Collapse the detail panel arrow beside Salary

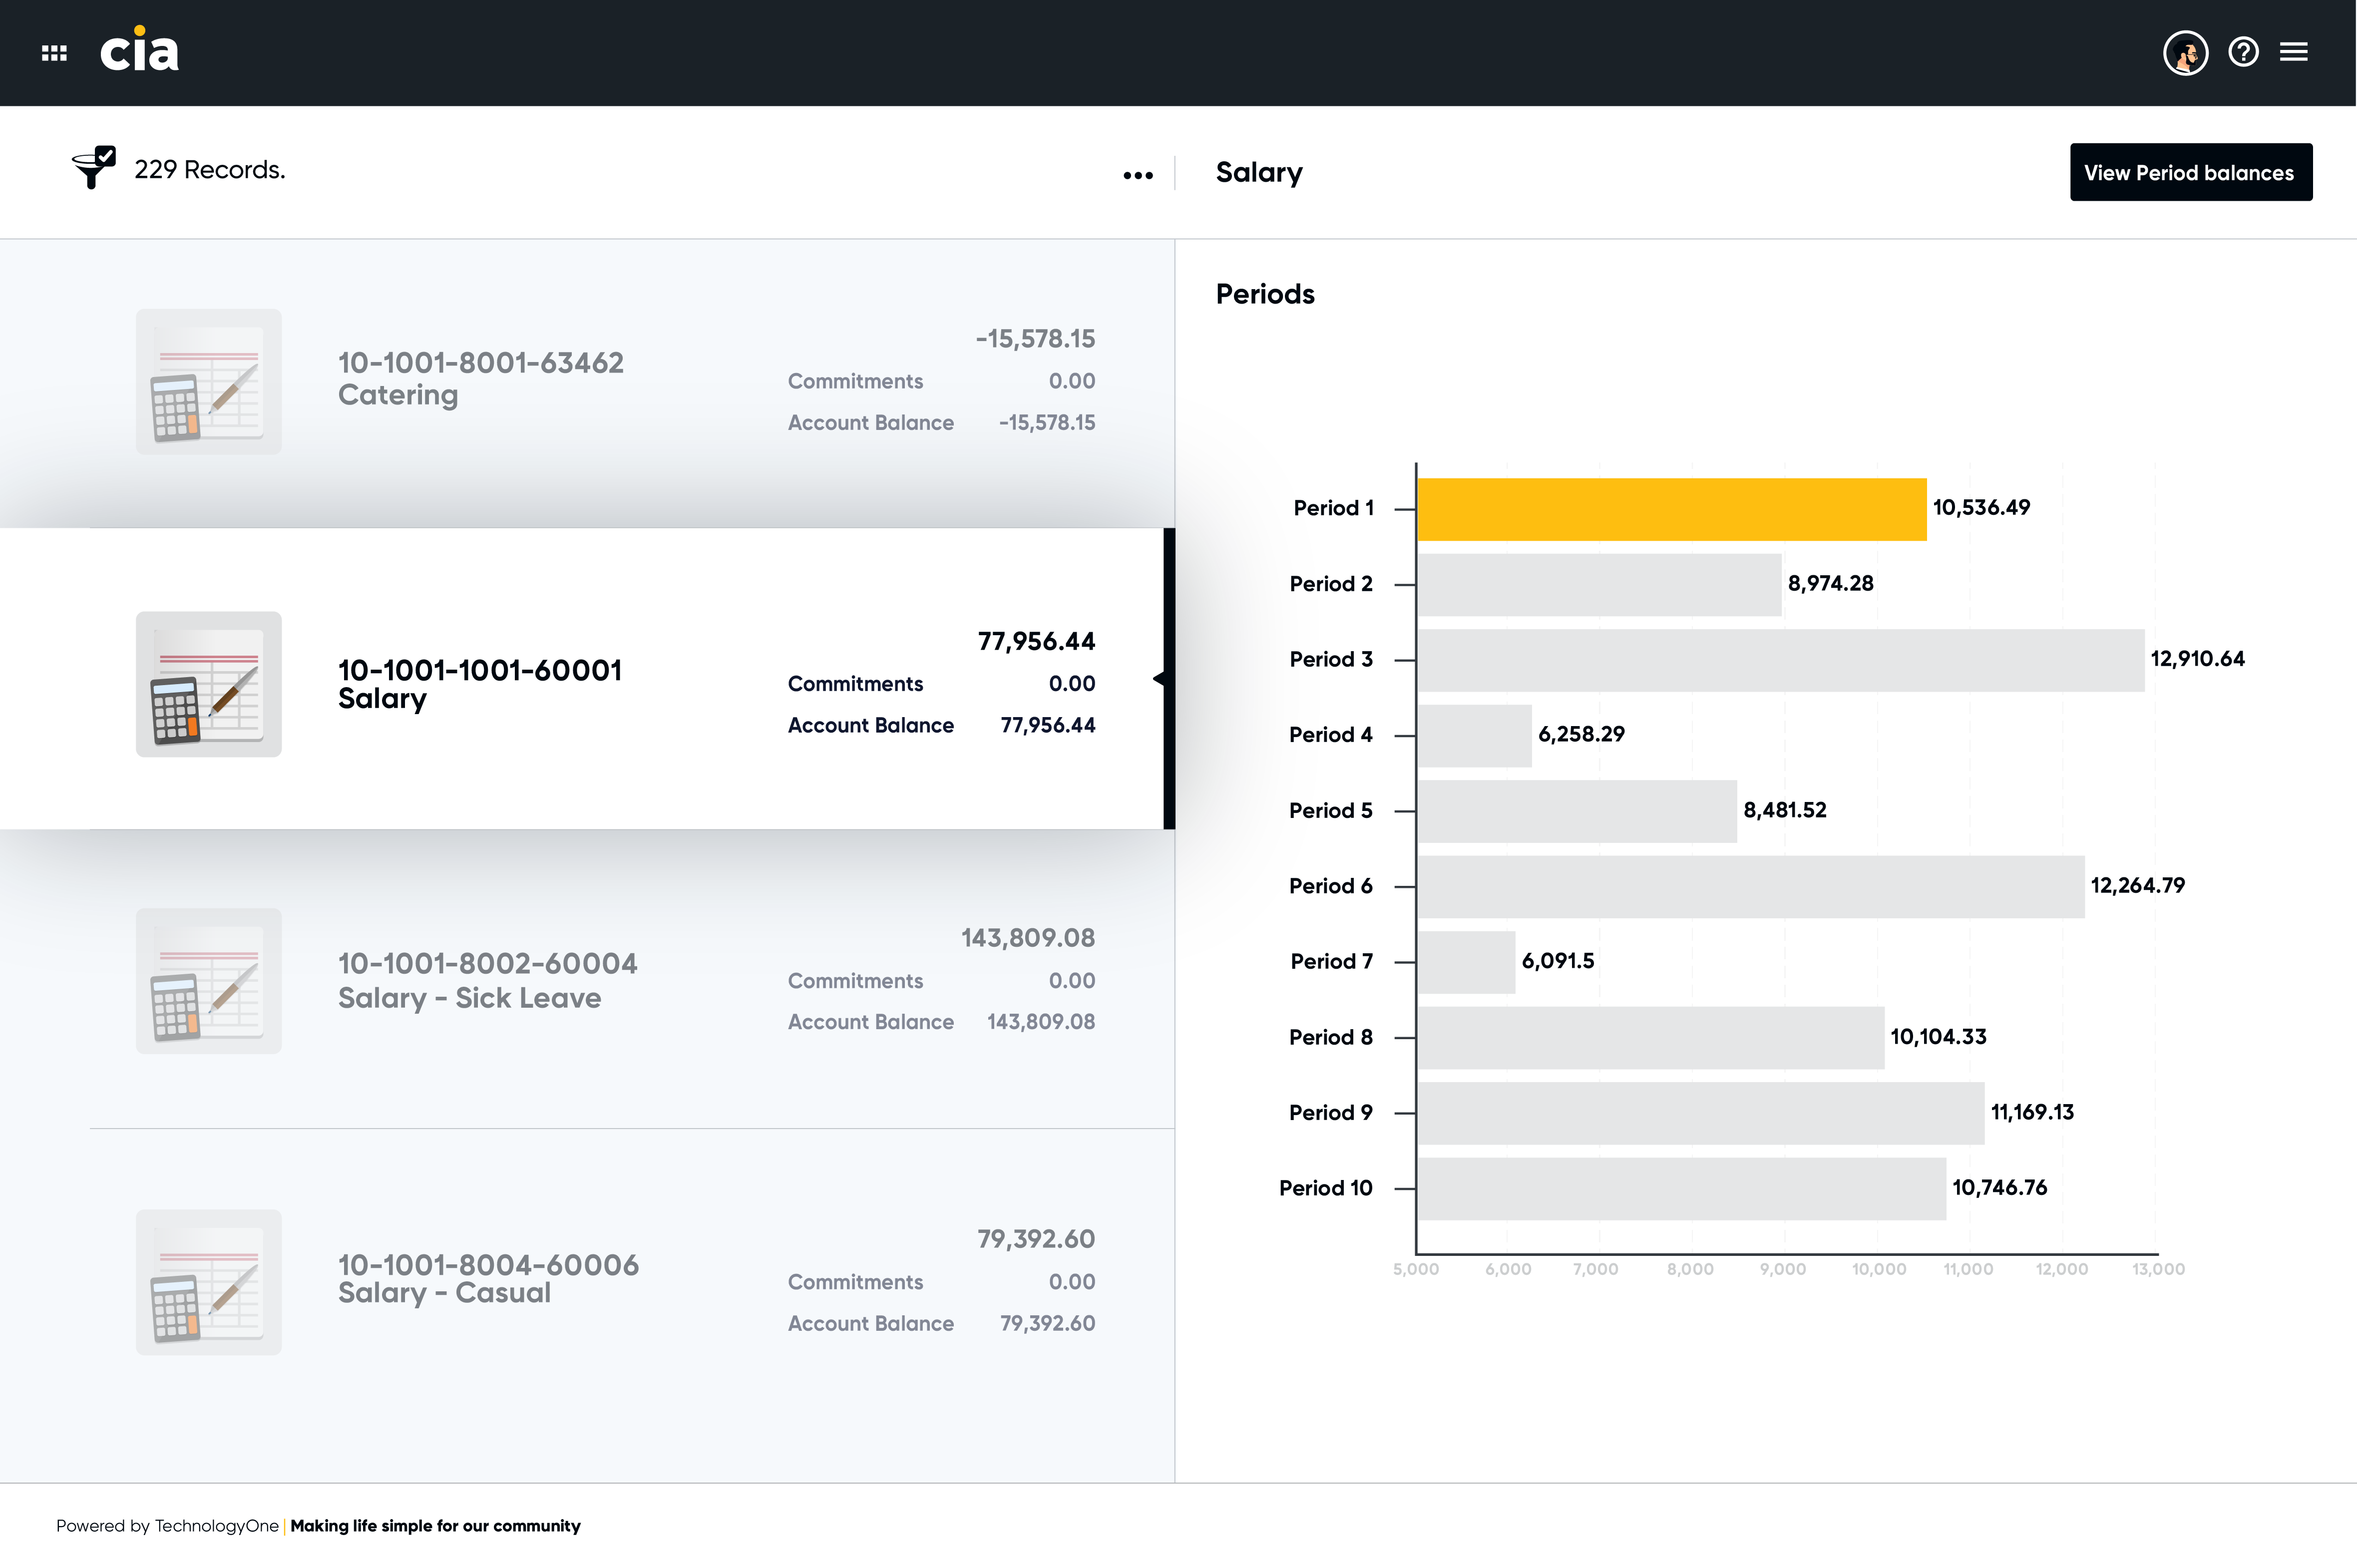(x=1158, y=679)
